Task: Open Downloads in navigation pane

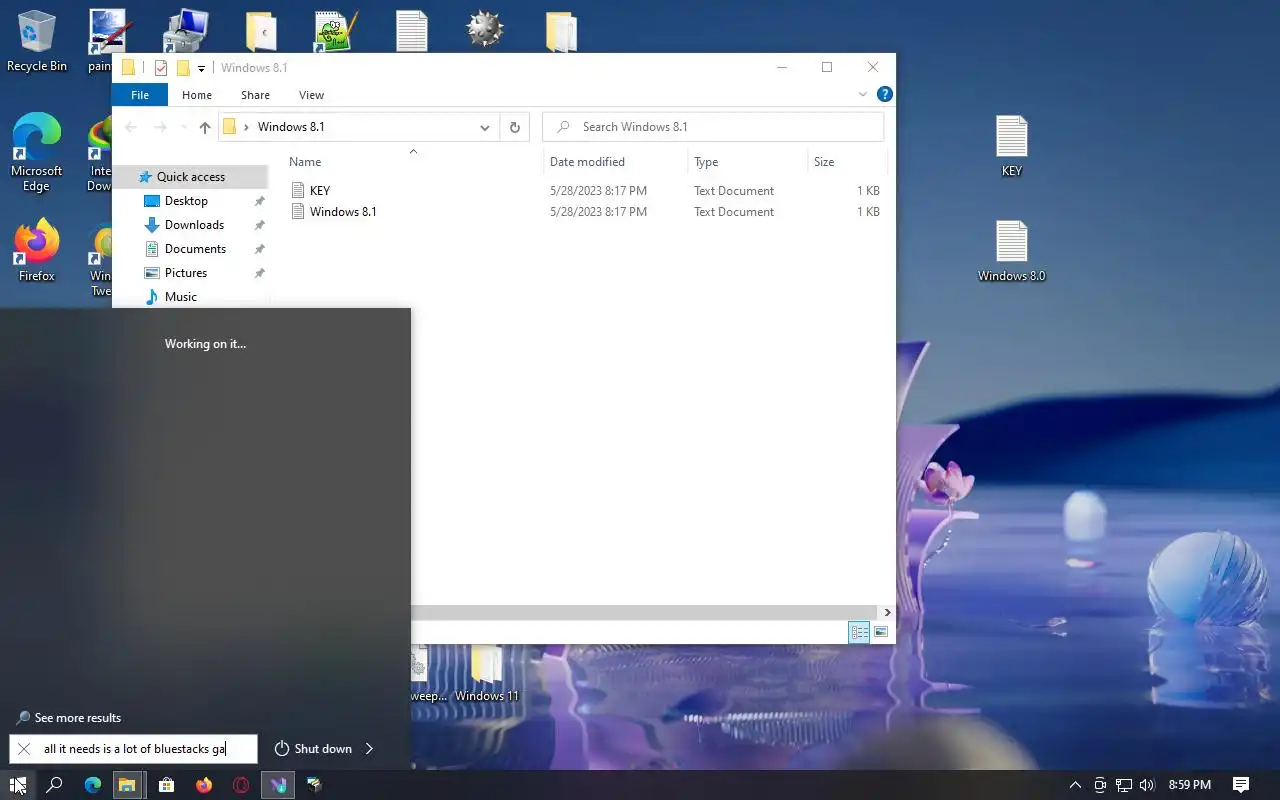Action: (194, 225)
